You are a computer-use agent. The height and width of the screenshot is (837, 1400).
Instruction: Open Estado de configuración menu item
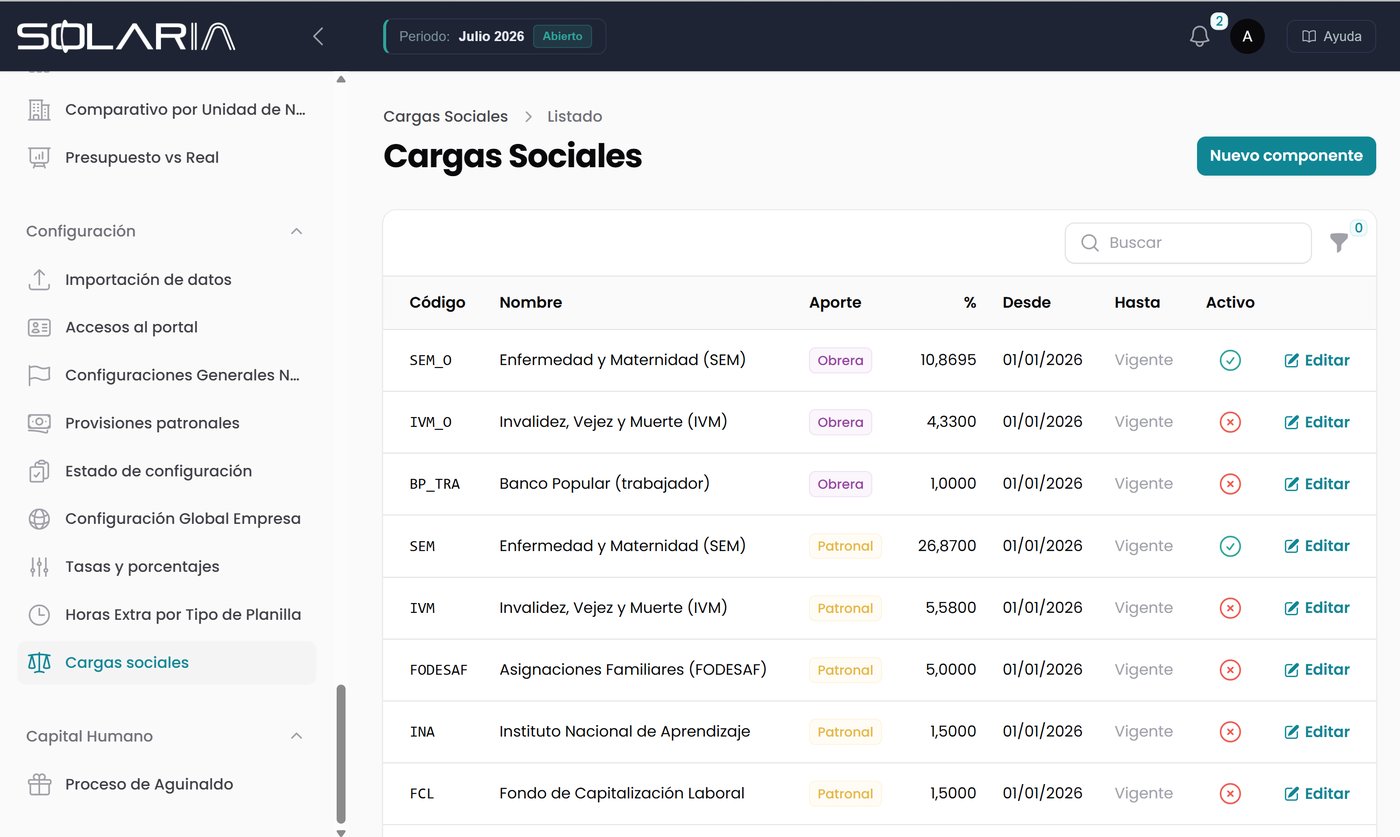point(167,471)
